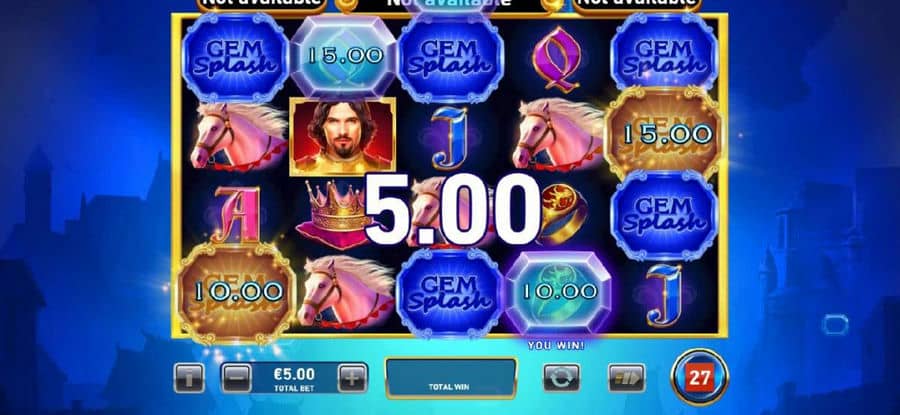Toggle the turbo spin arrows button
This screenshot has height=415, width=900.
tap(627, 378)
